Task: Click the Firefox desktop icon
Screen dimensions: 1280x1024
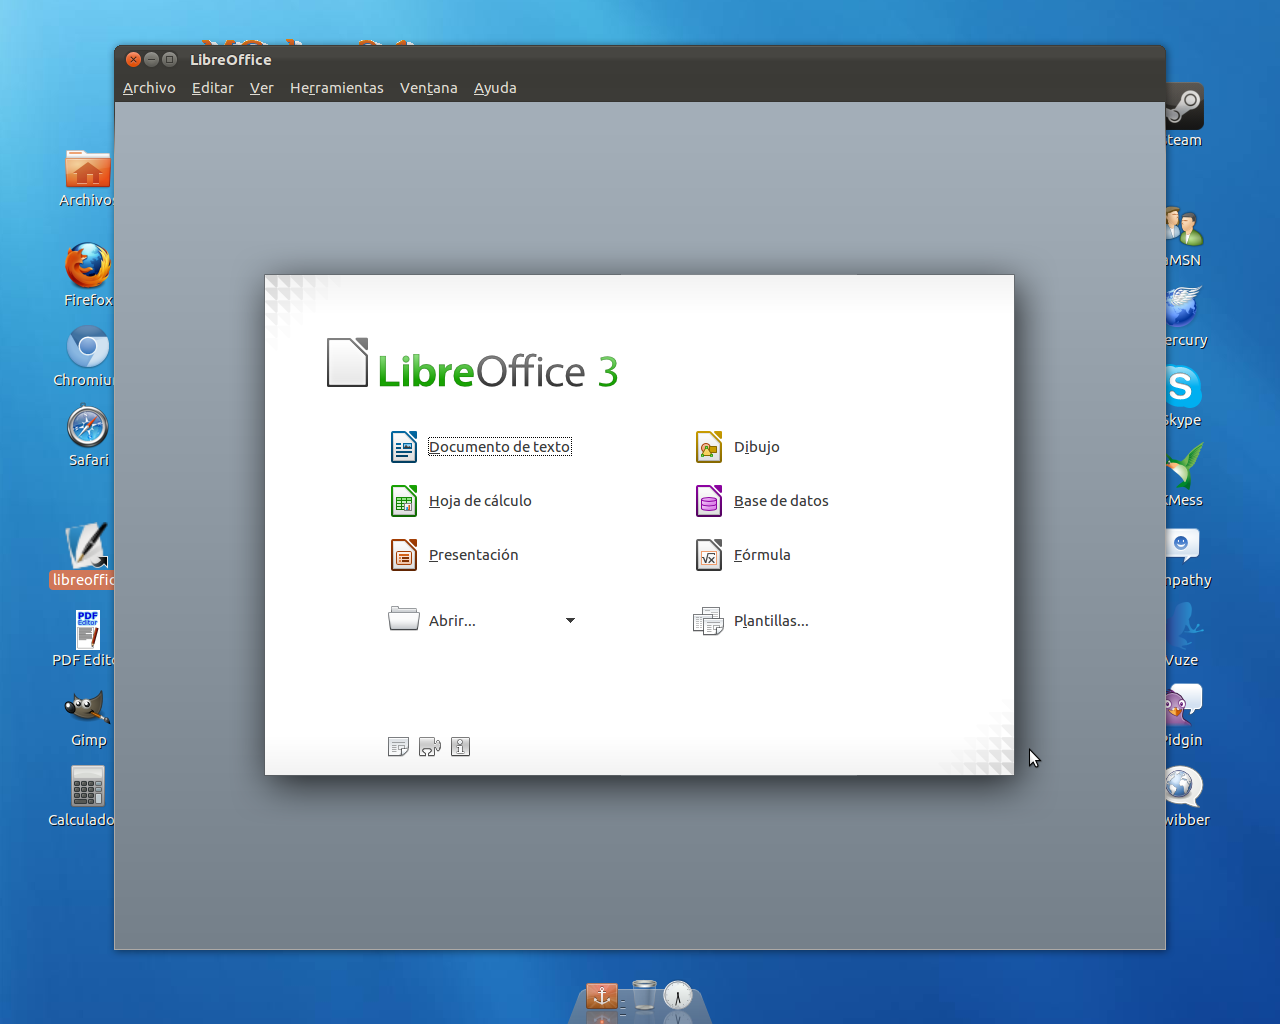Action: (88, 266)
